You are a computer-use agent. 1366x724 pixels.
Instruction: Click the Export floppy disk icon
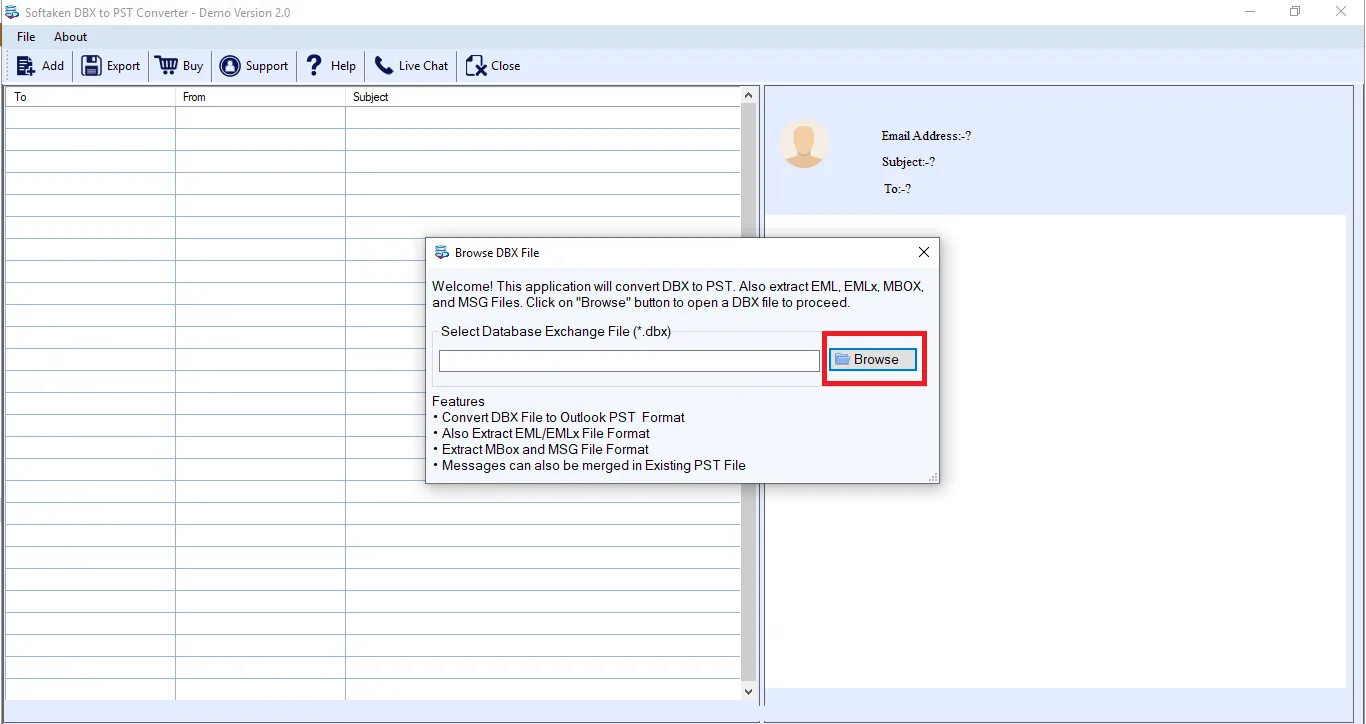click(91, 66)
